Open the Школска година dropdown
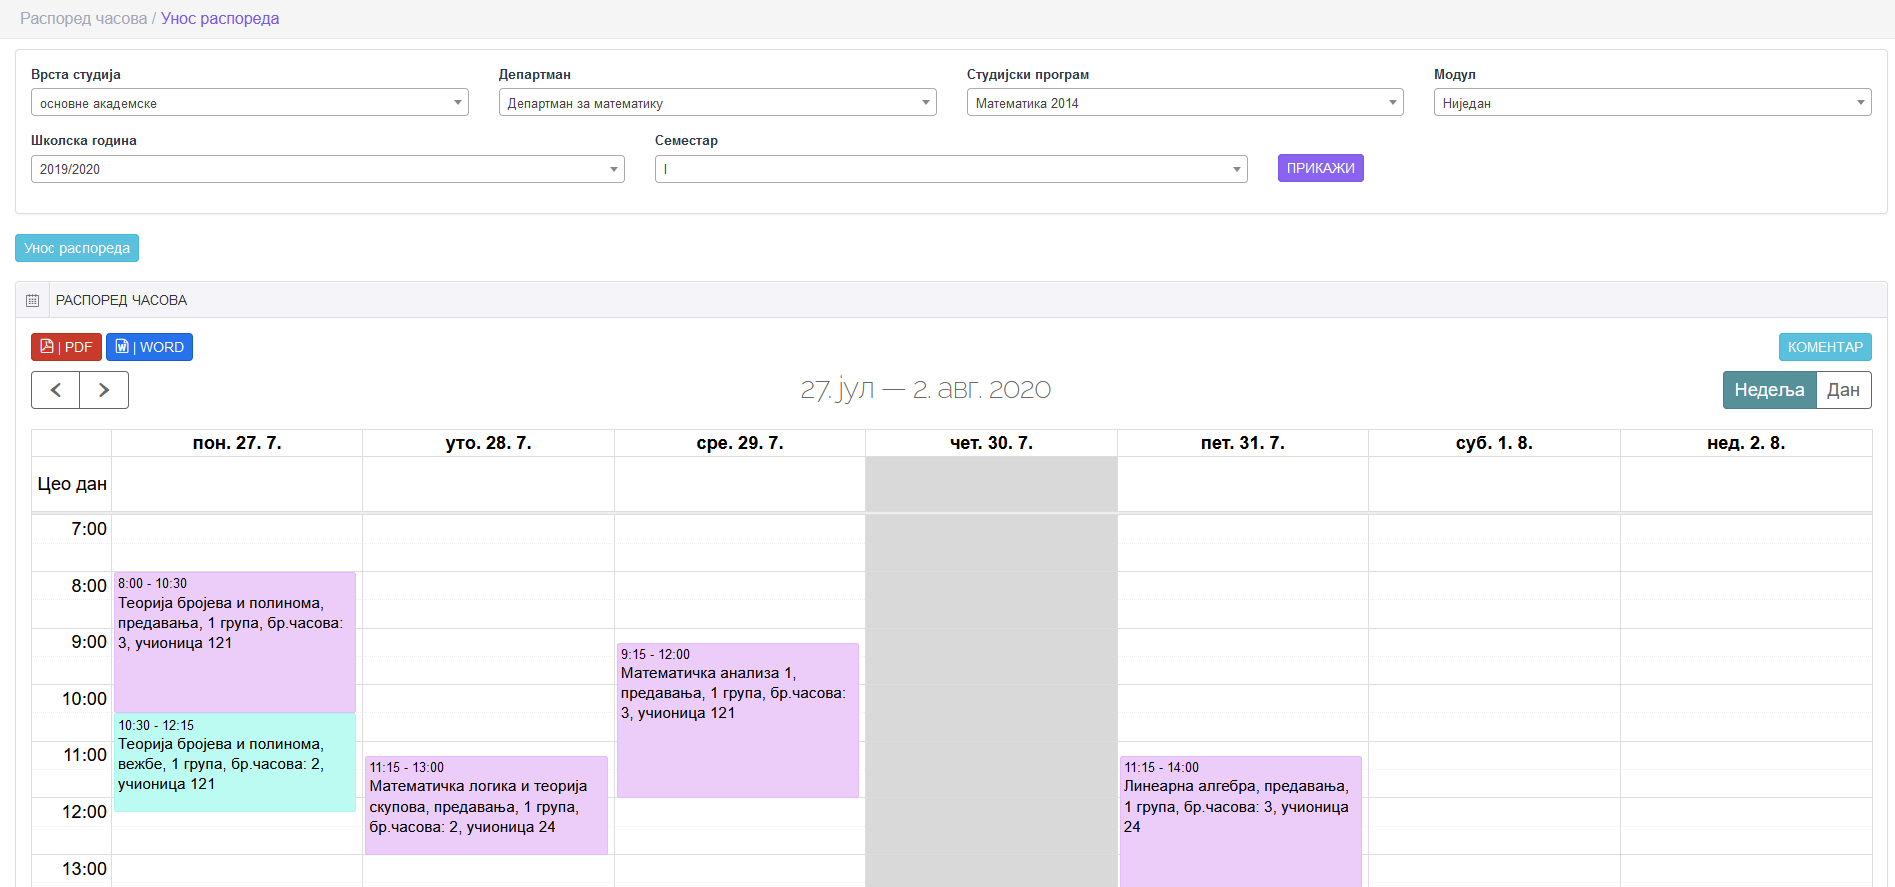 pyautogui.click(x=327, y=169)
